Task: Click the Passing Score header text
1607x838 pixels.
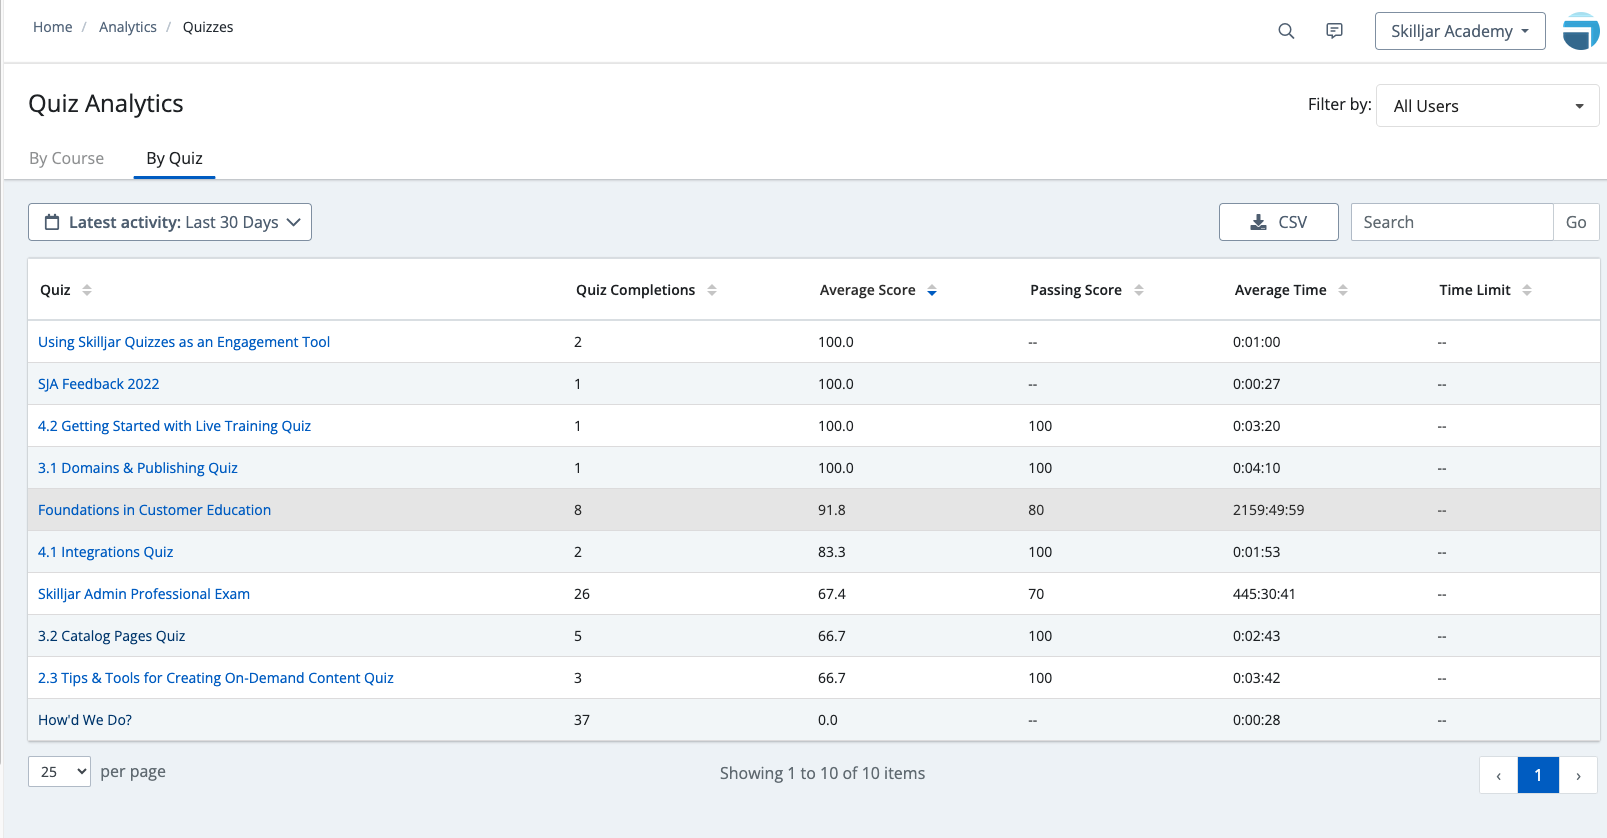Action: pos(1076,290)
